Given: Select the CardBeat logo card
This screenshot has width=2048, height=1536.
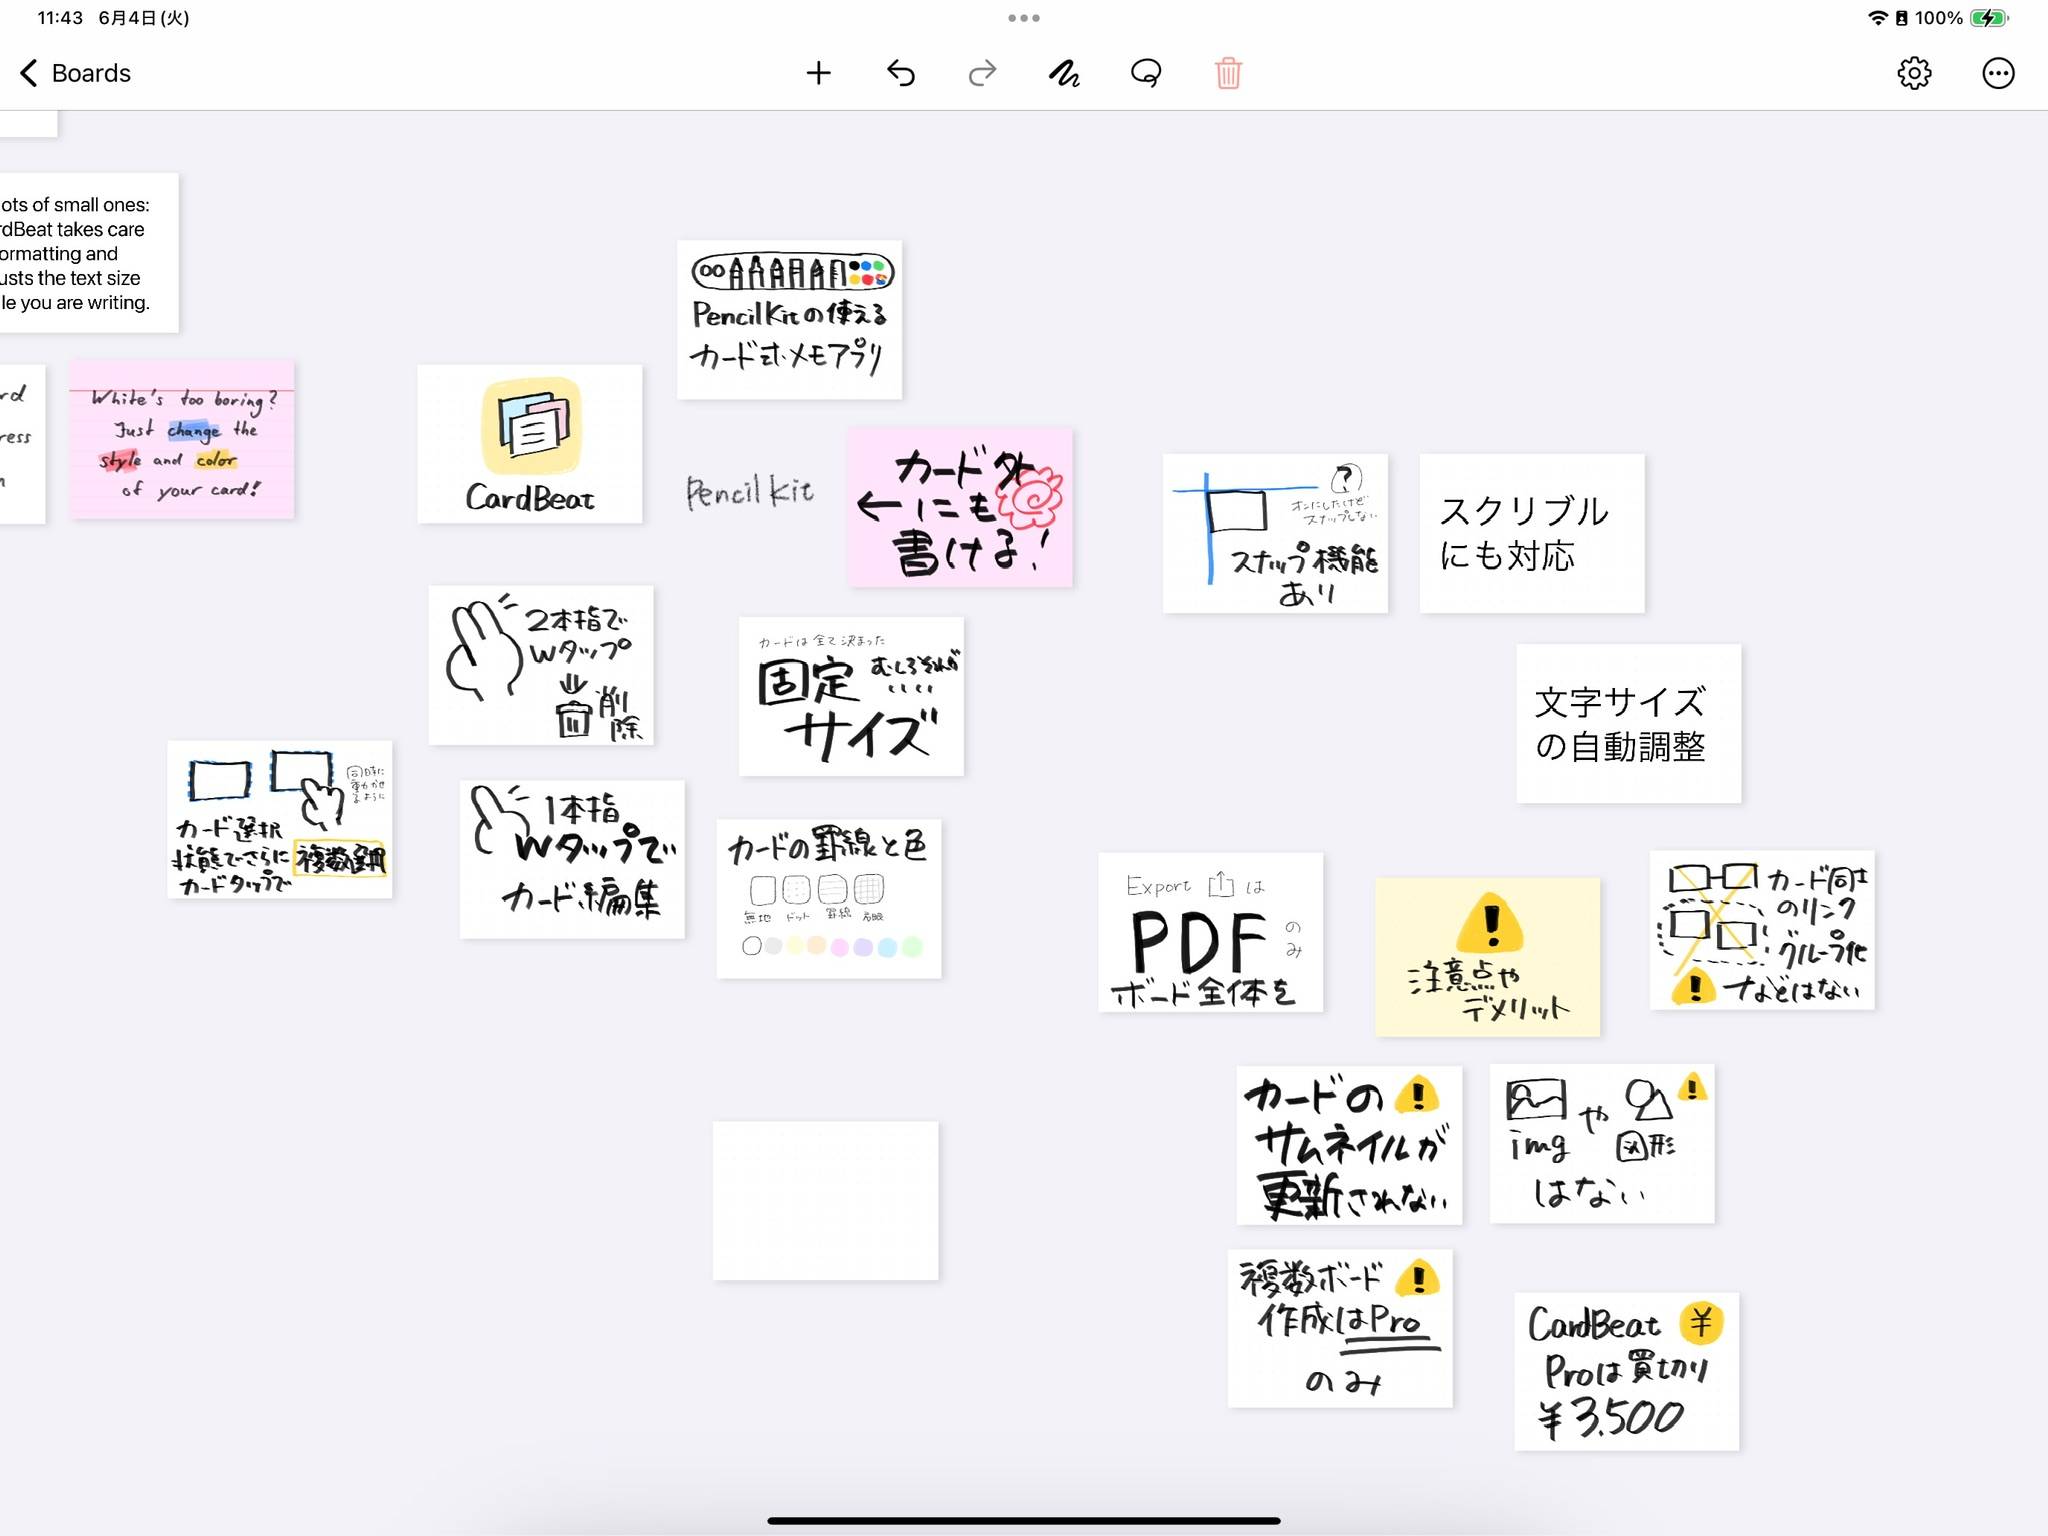Looking at the screenshot, I should click(x=530, y=444).
